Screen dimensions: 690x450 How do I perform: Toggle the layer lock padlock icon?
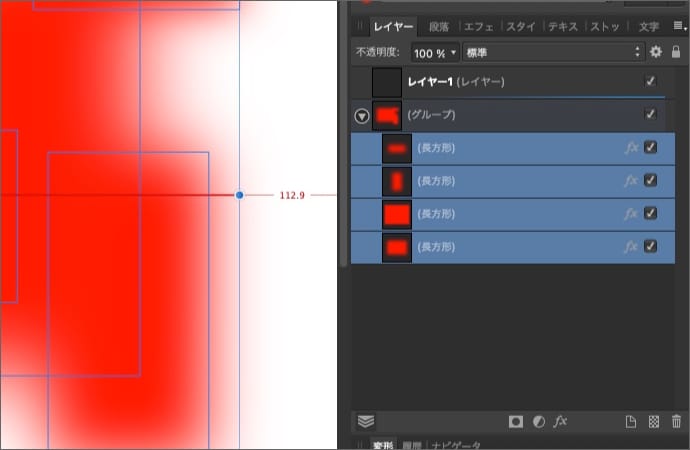[x=677, y=51]
